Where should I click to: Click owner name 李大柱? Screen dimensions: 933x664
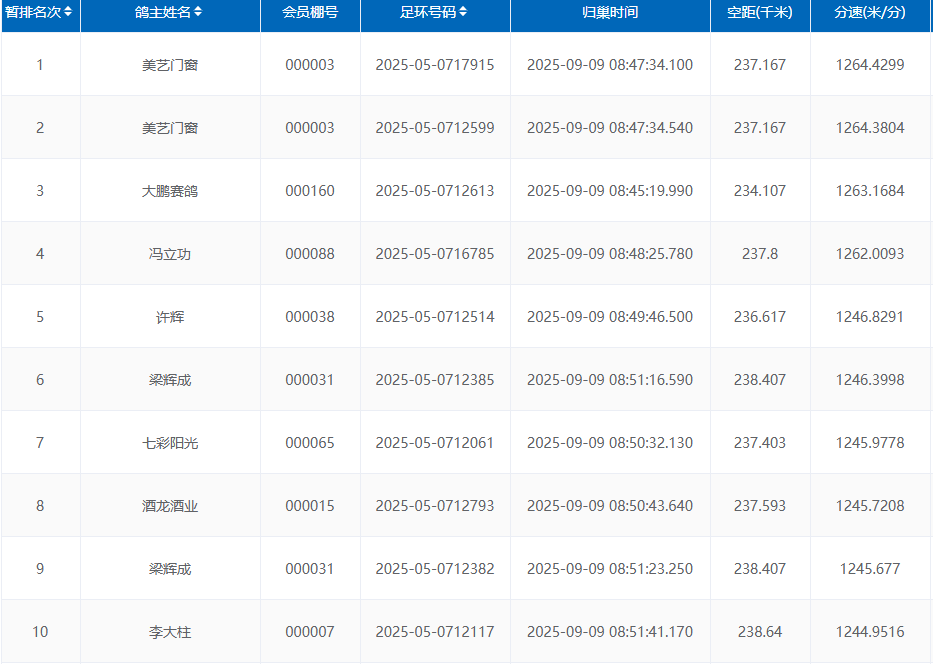(170, 632)
